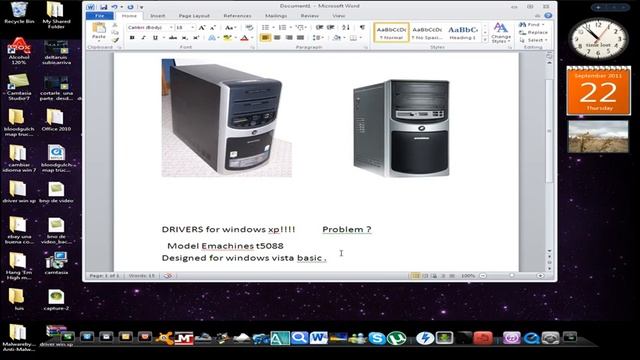Toggle bold formatting
This screenshot has height=360, width=640.
132,38
